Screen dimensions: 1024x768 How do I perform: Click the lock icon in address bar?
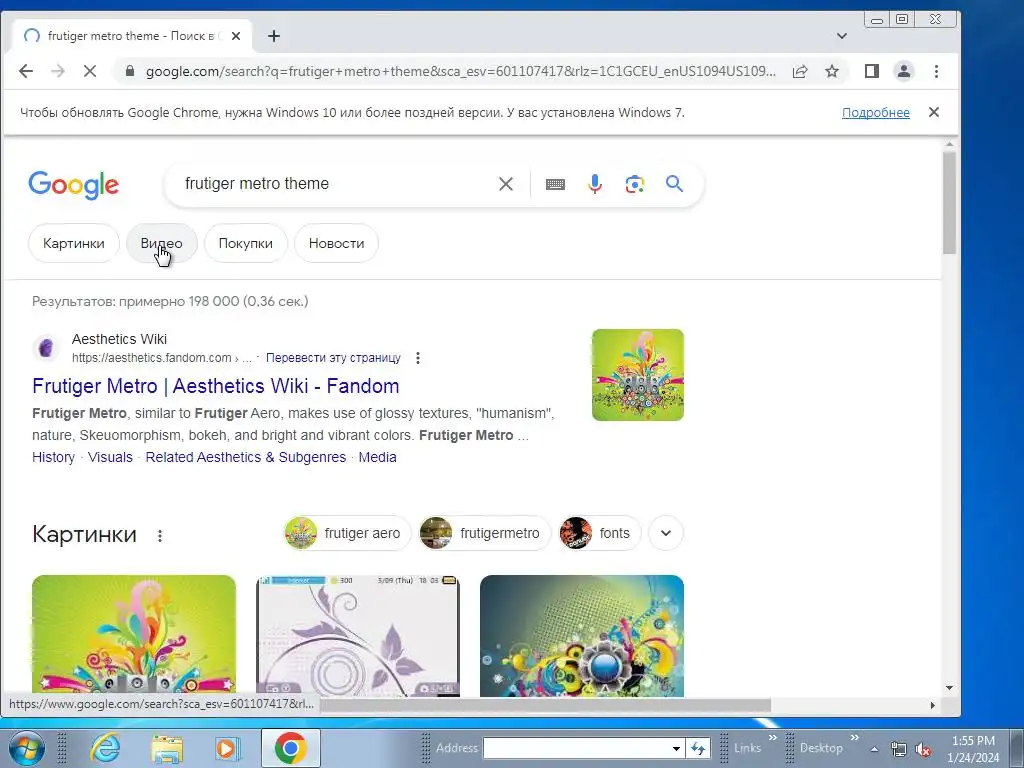pos(129,71)
